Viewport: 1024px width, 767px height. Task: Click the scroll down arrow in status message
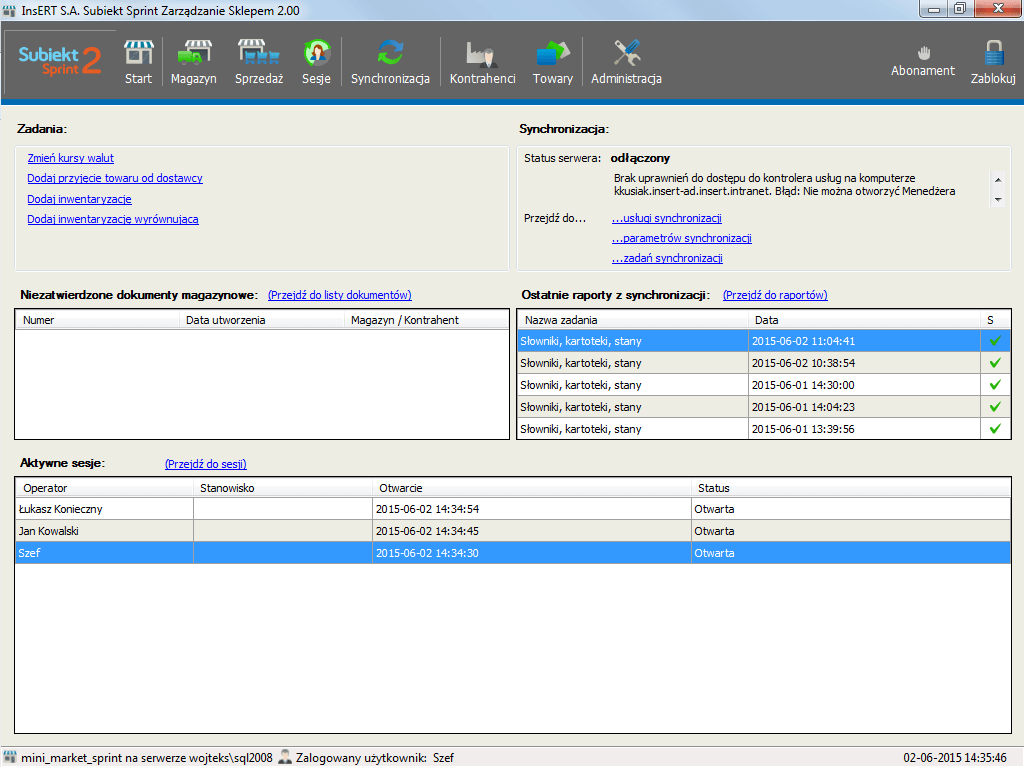click(x=998, y=200)
